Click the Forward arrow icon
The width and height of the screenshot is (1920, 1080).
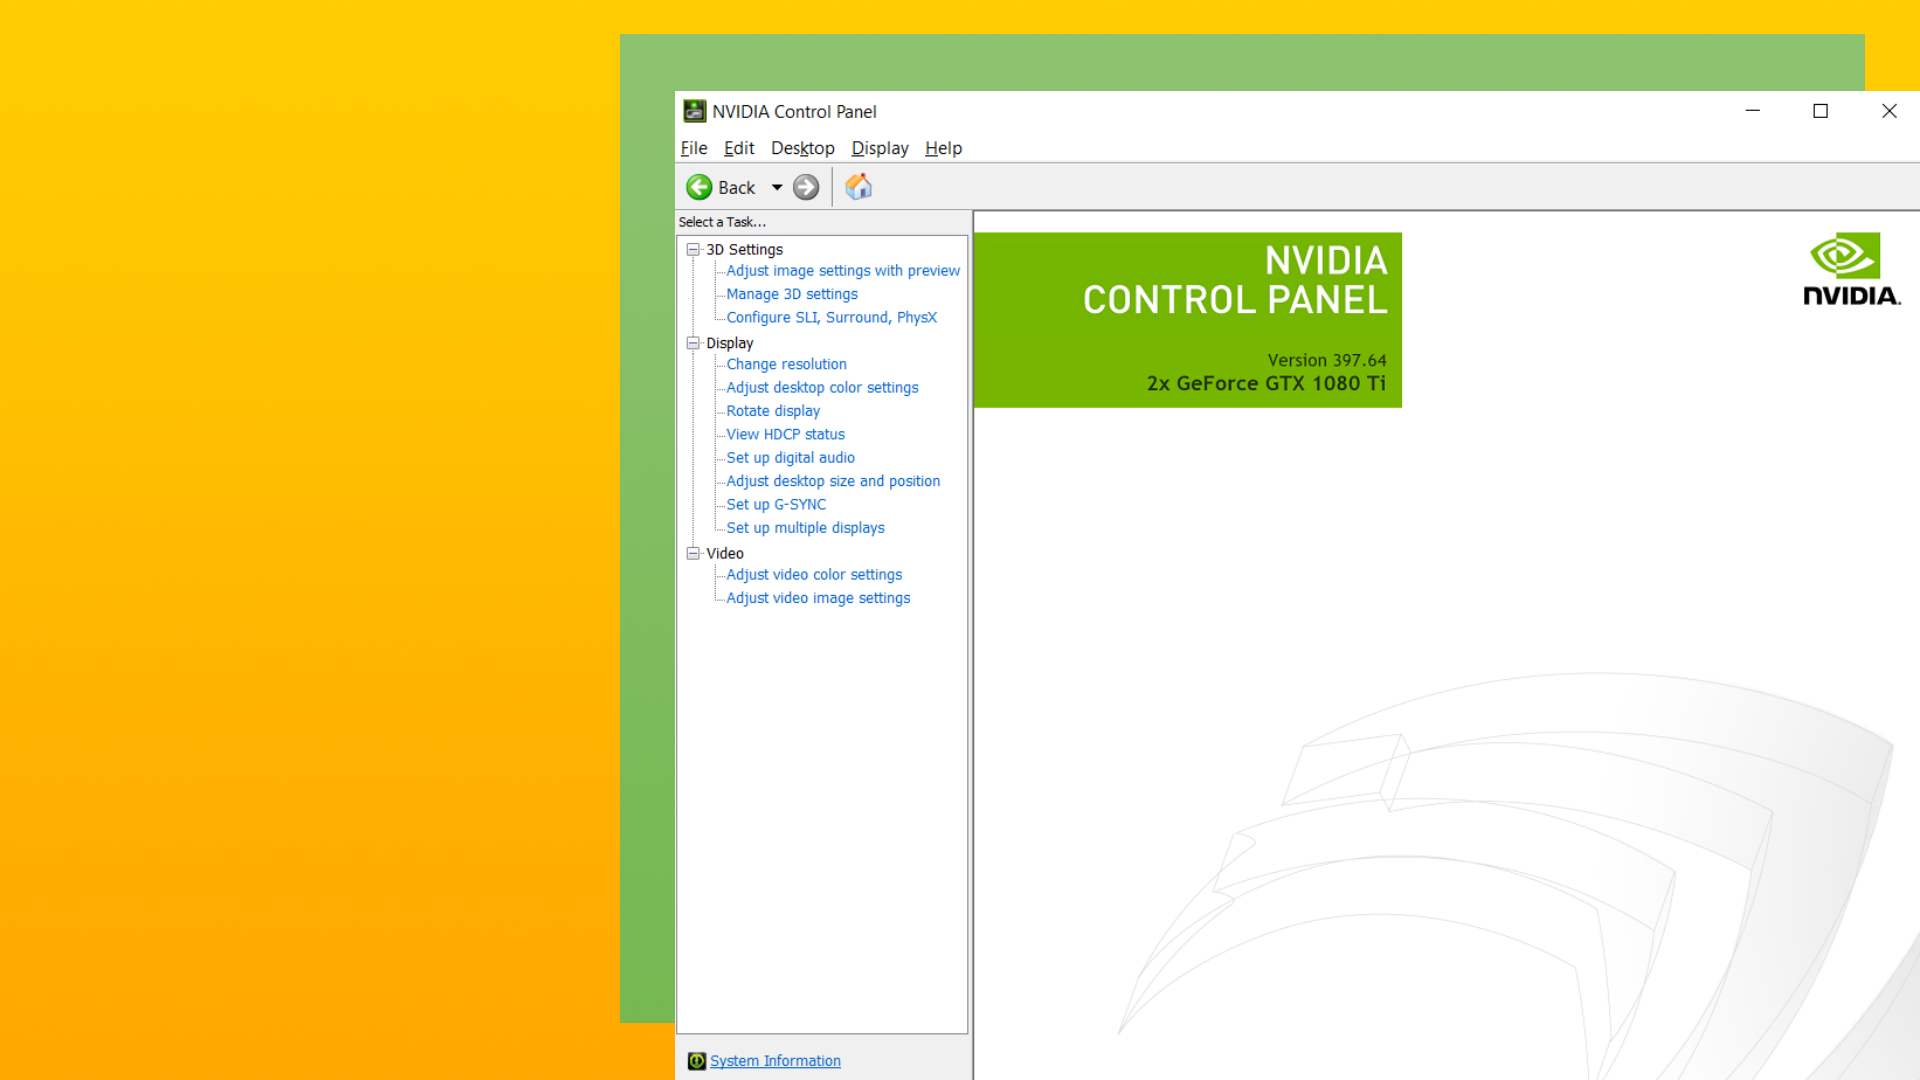(806, 187)
